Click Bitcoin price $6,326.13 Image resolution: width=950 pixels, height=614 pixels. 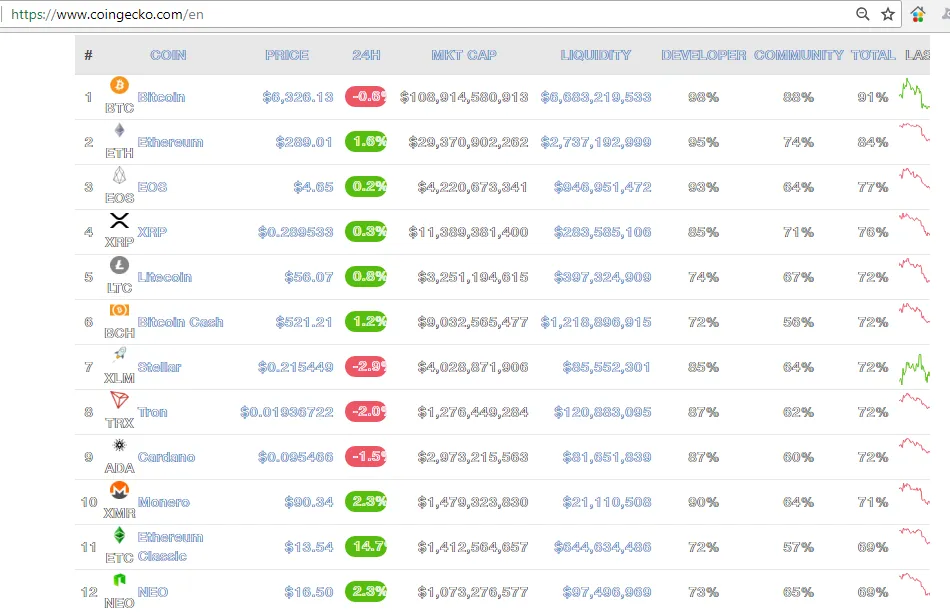point(298,97)
